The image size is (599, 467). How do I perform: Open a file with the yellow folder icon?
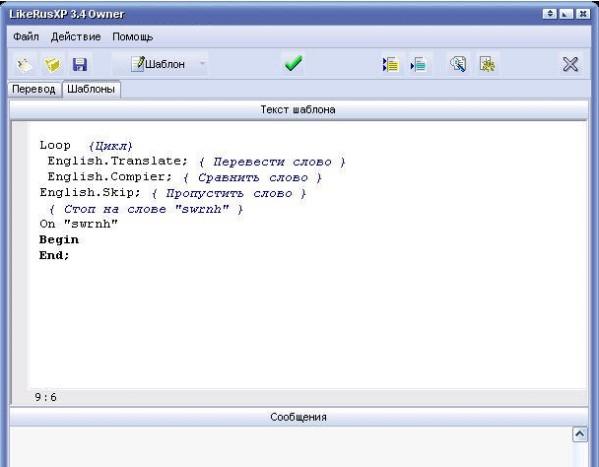tap(52, 64)
